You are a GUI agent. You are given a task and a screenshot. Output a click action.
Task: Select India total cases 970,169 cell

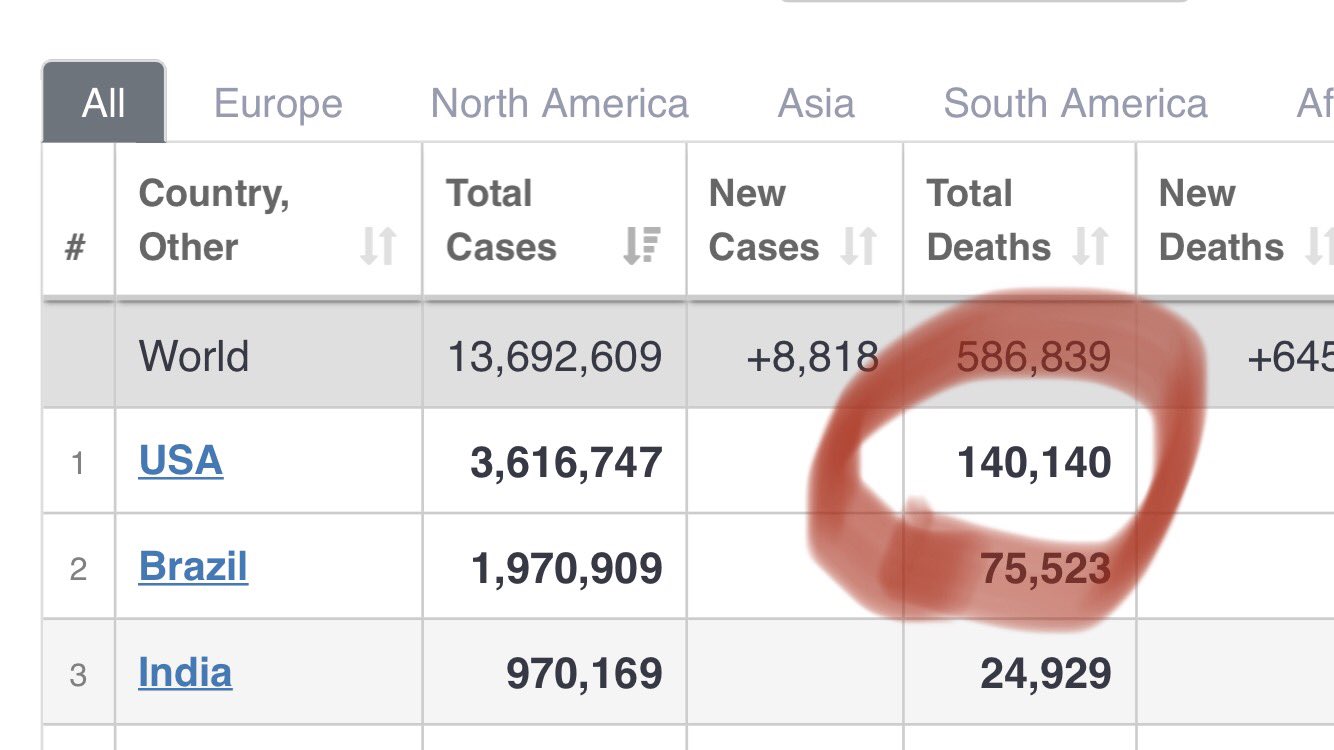(x=555, y=673)
